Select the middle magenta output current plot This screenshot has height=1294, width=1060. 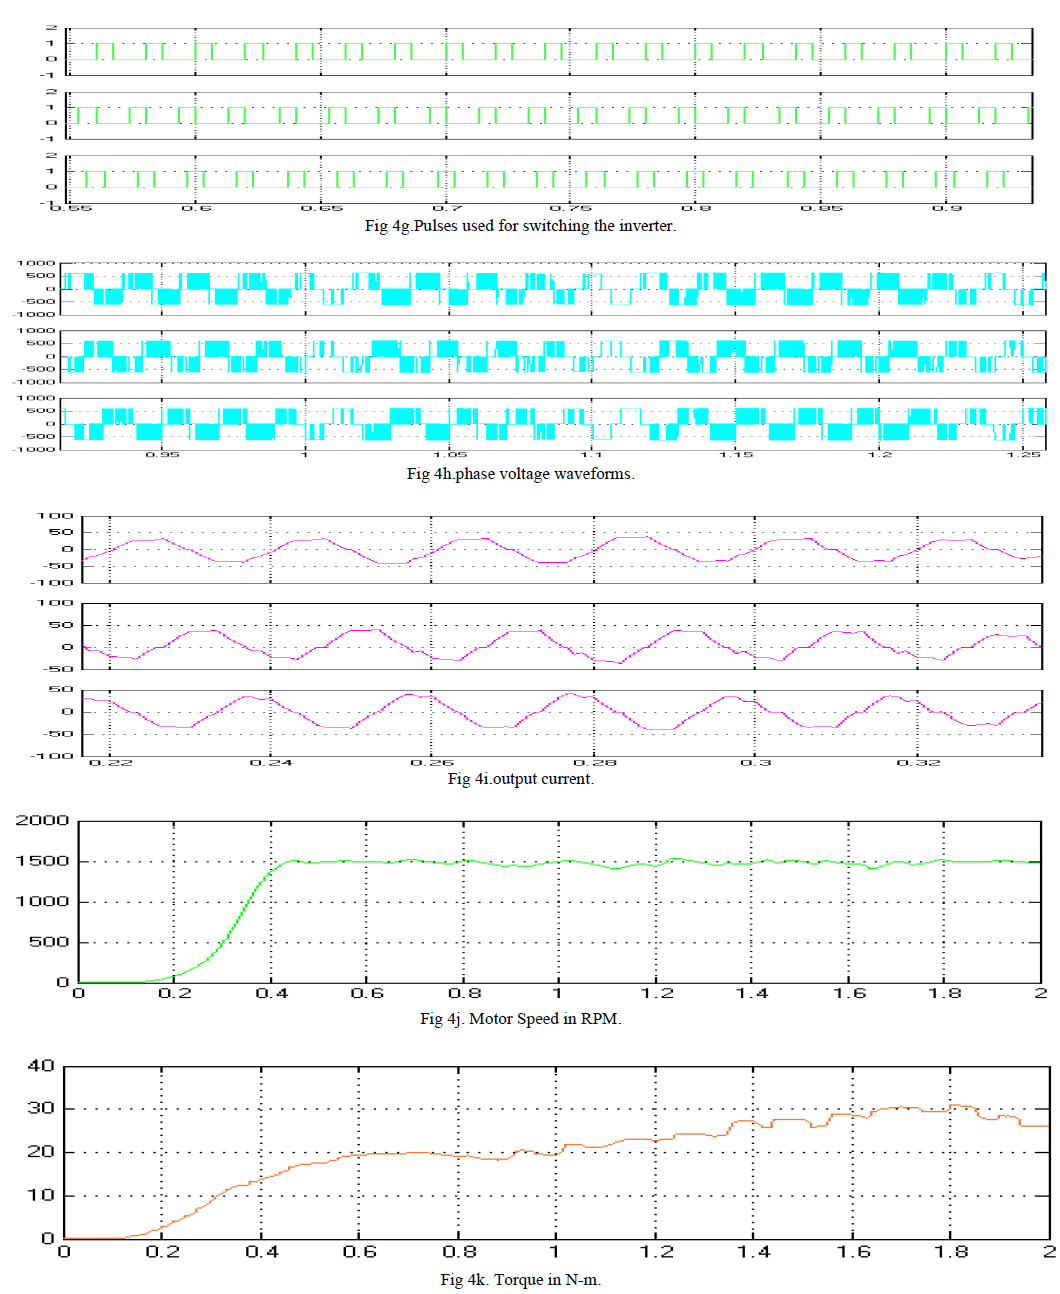[561, 637]
